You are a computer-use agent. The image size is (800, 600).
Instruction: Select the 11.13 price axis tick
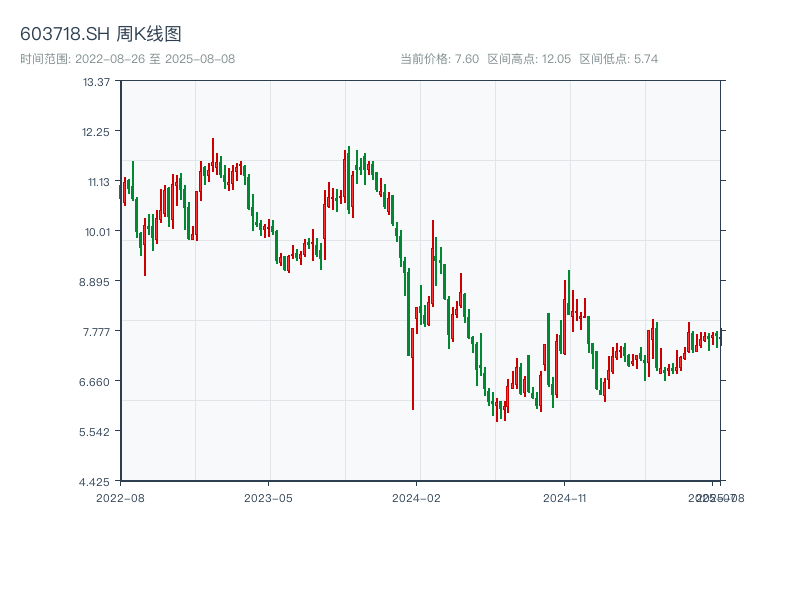[x=97, y=181]
